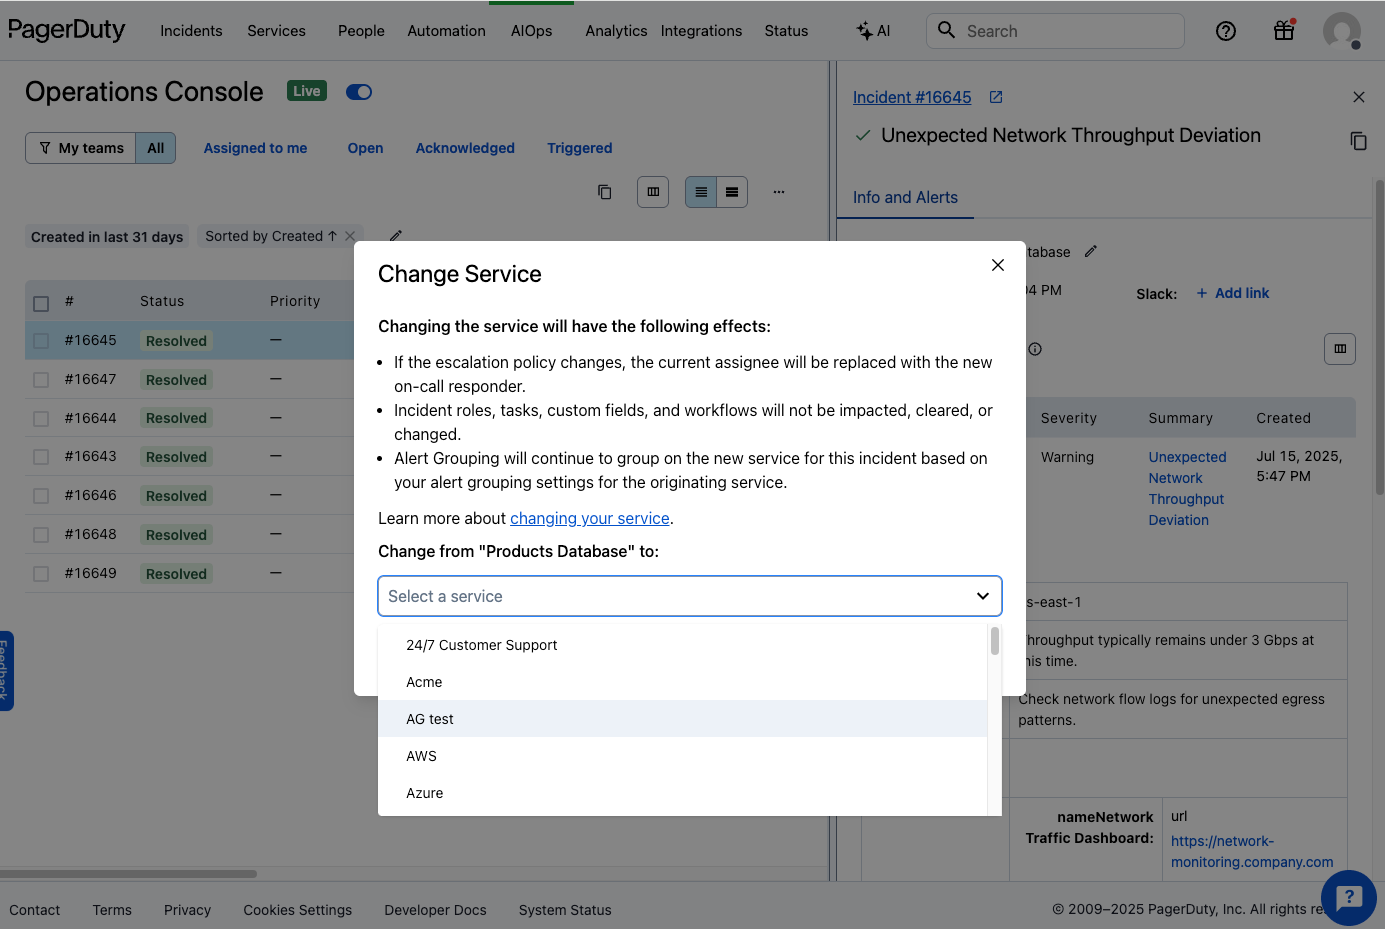Choose AG test from service list
Image resolution: width=1385 pixels, height=929 pixels.
430,719
